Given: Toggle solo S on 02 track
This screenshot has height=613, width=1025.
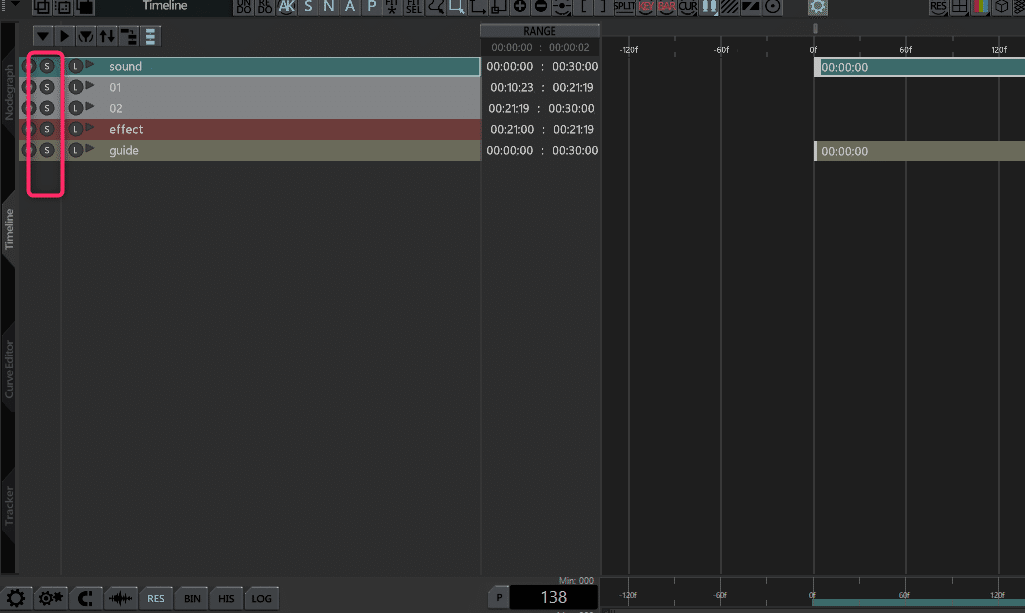Looking at the screenshot, I should pyautogui.click(x=46, y=108).
